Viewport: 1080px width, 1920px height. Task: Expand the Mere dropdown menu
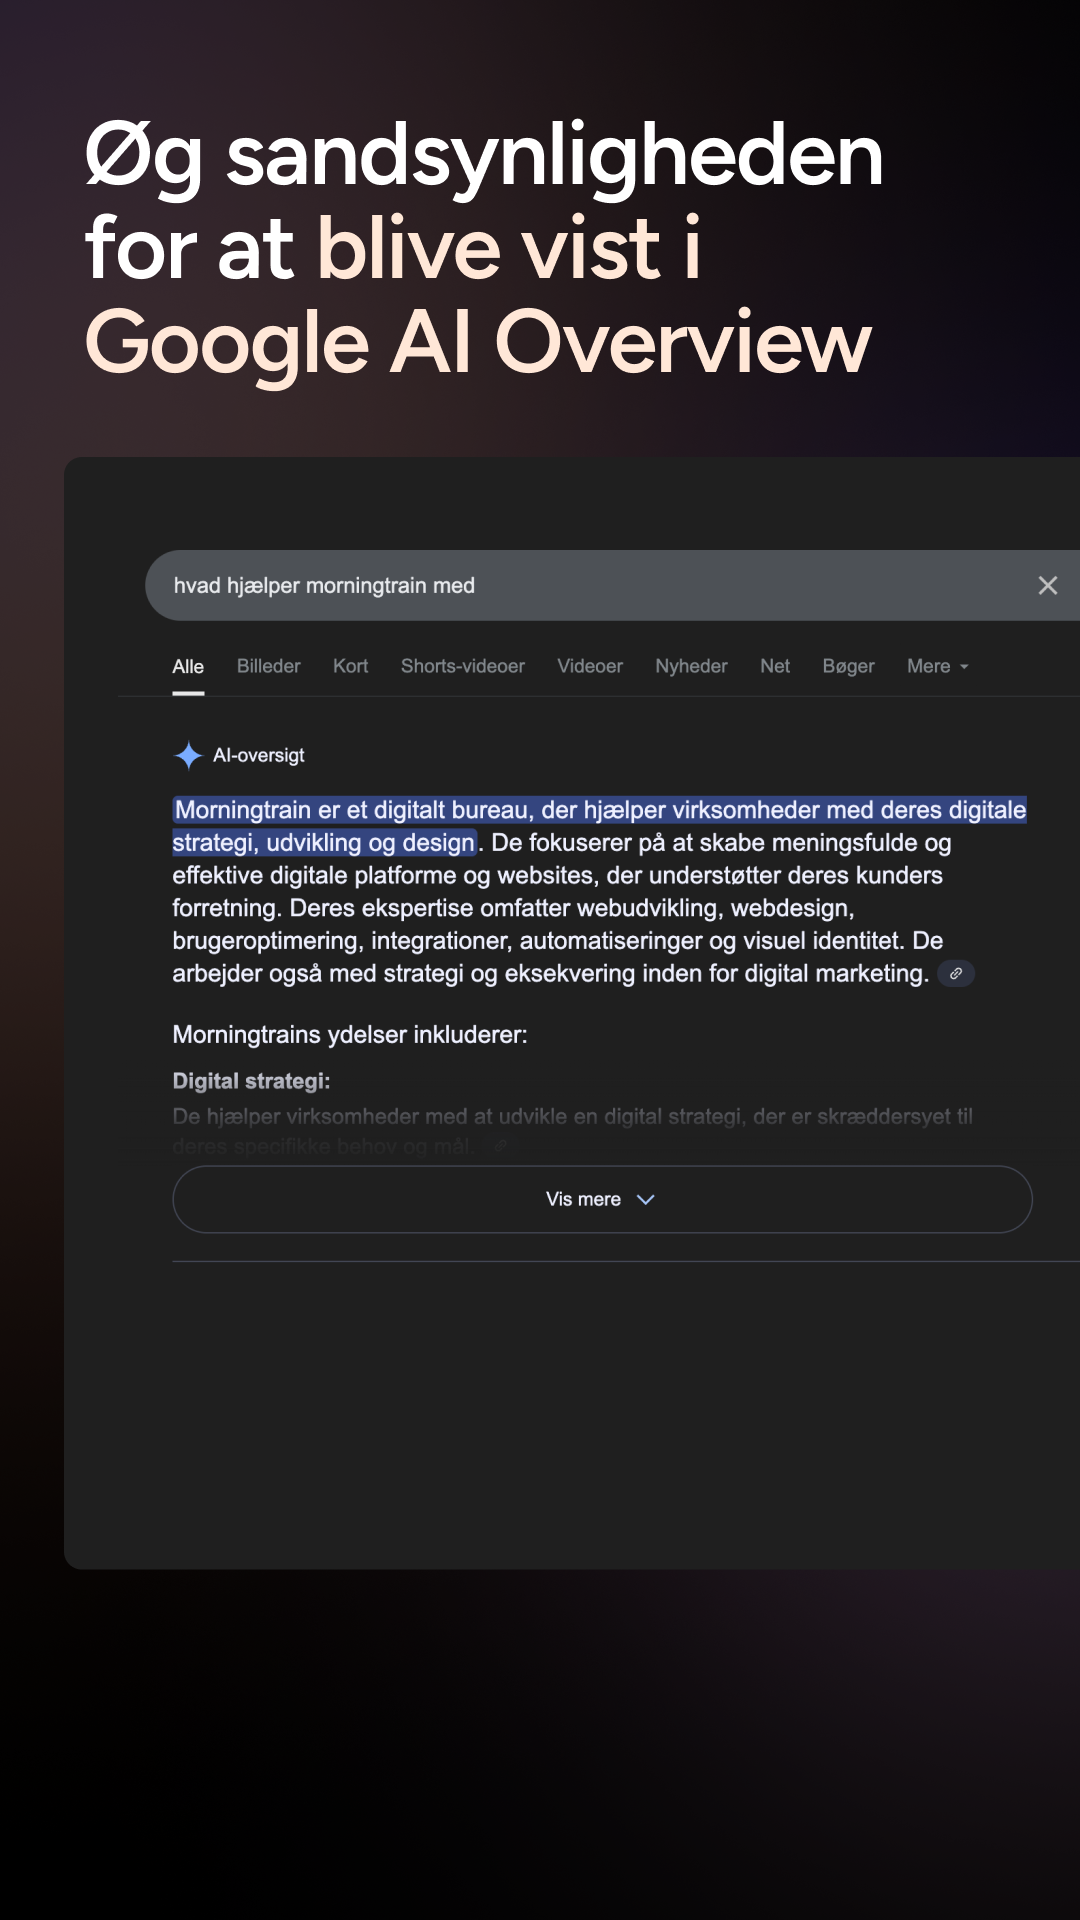(938, 667)
